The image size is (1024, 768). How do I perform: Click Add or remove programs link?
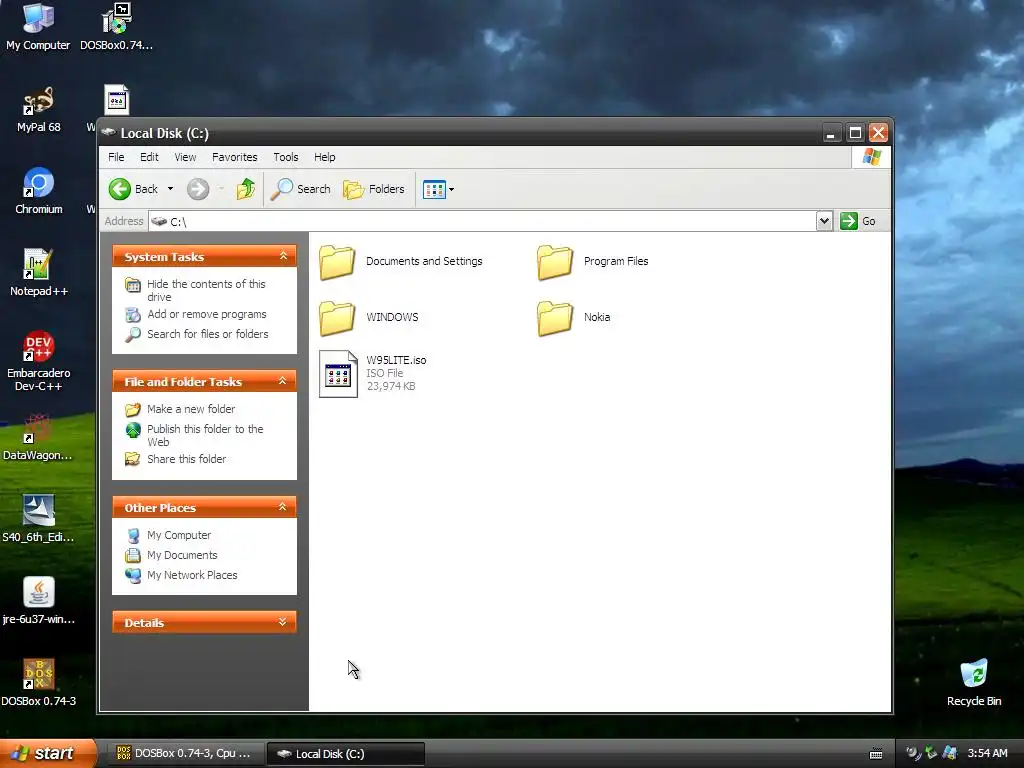(196, 315)
